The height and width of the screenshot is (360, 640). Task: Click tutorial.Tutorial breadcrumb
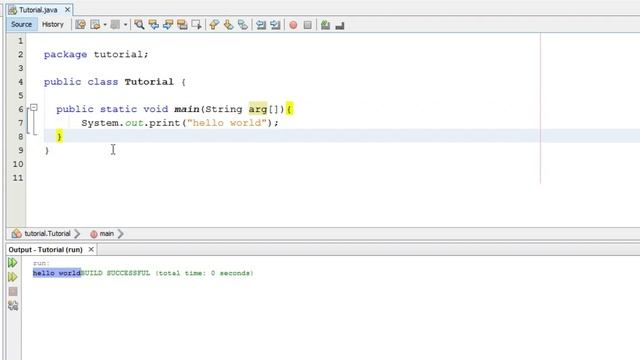point(47,233)
